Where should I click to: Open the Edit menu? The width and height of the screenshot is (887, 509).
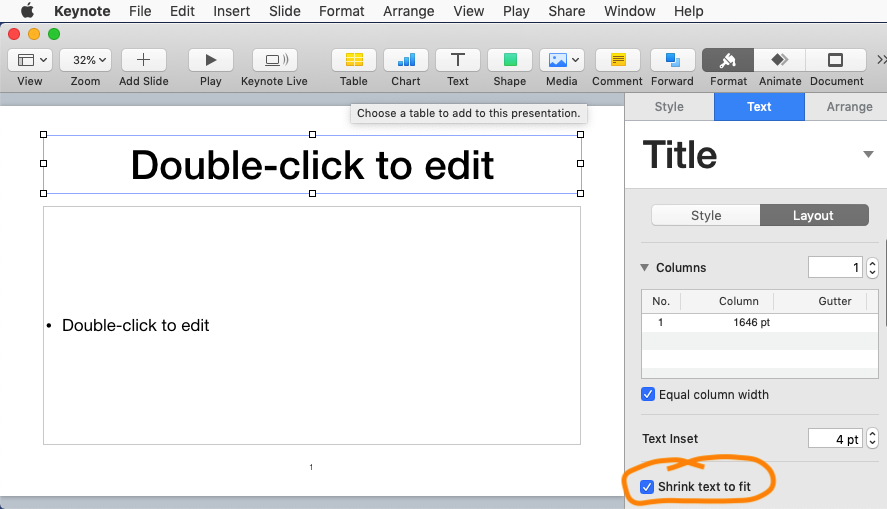pyautogui.click(x=182, y=11)
